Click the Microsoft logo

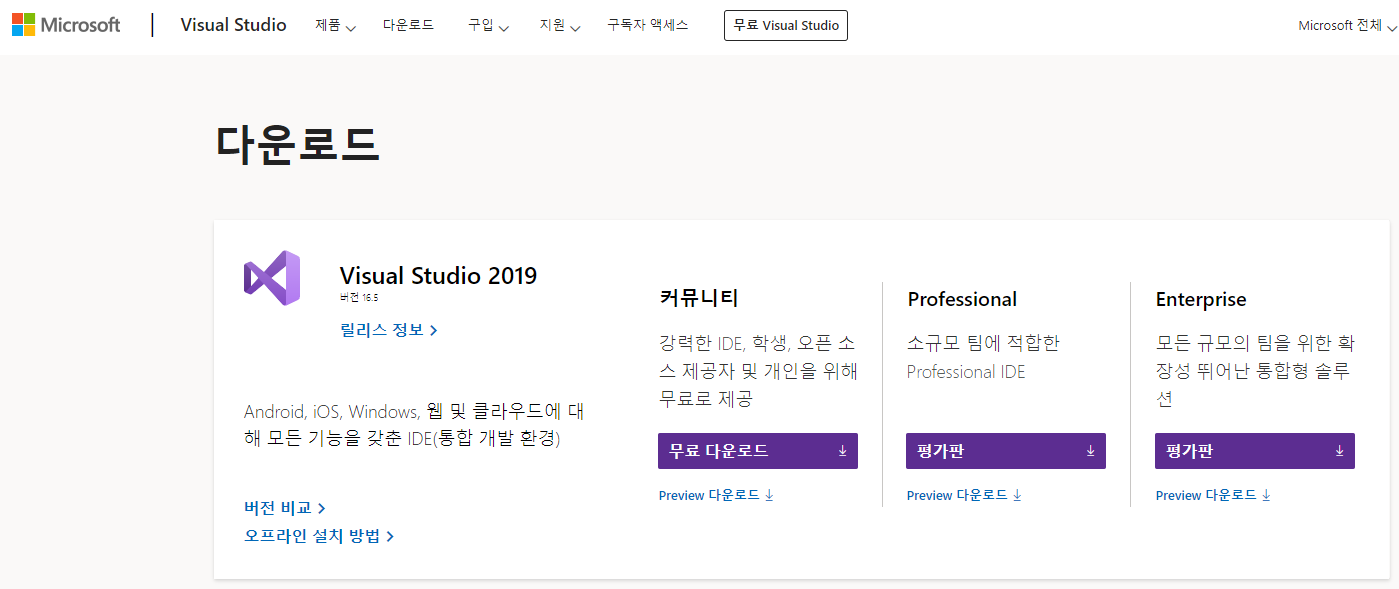(66, 25)
